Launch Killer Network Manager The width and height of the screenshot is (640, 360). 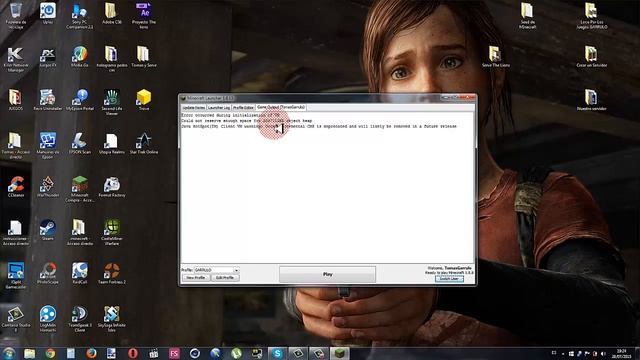16,60
